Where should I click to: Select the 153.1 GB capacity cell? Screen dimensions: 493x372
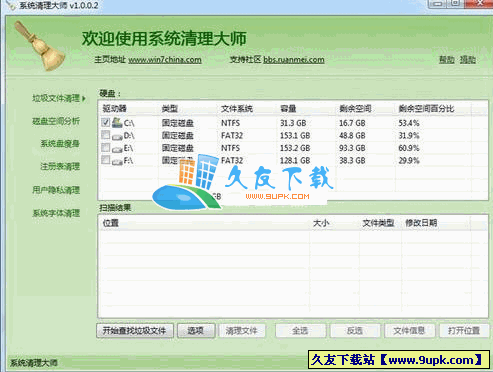point(295,136)
